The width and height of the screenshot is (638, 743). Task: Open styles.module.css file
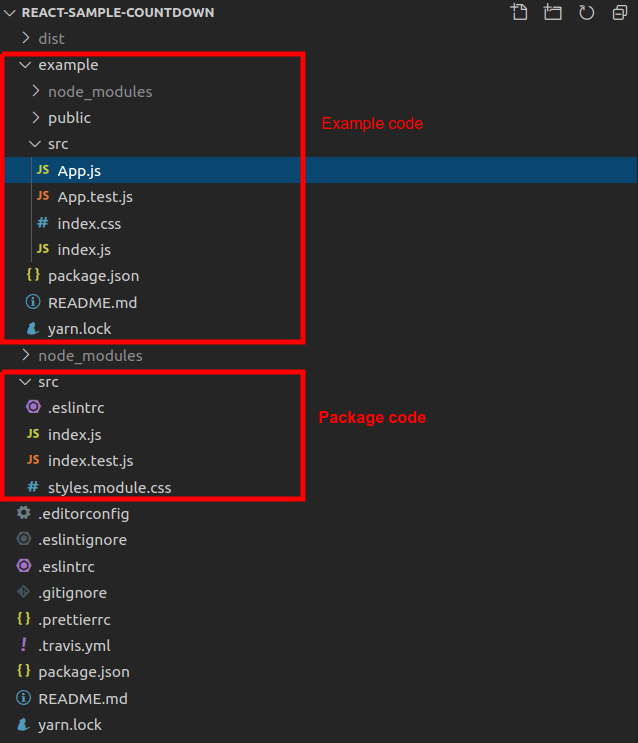click(109, 487)
